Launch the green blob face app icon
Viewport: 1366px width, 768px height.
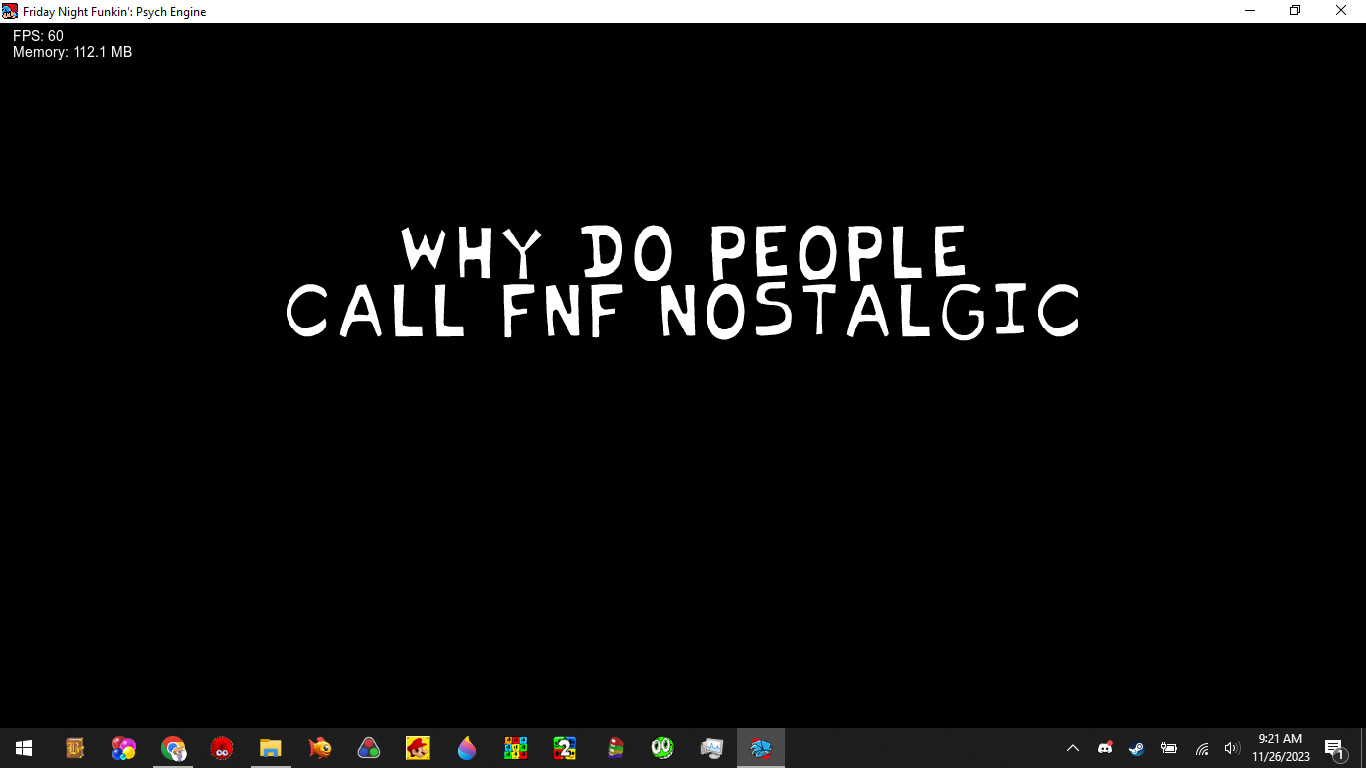coord(663,748)
